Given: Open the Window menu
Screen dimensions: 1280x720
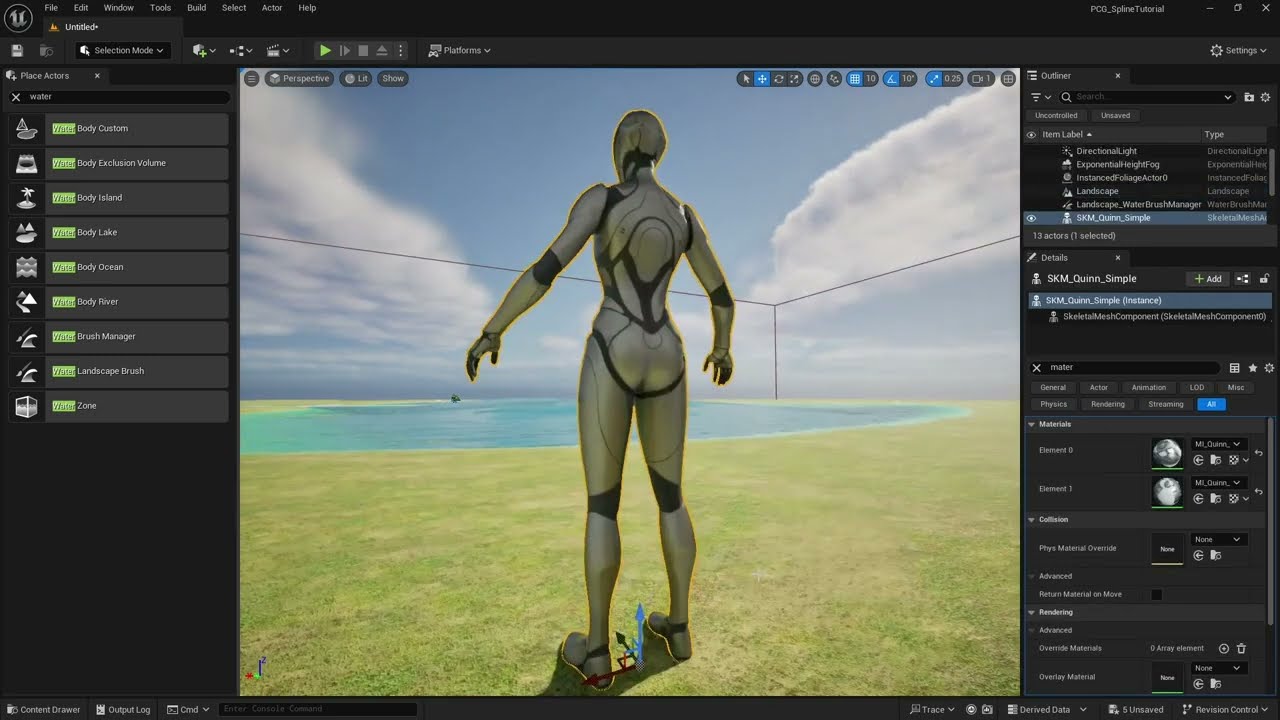Looking at the screenshot, I should 118,8.
